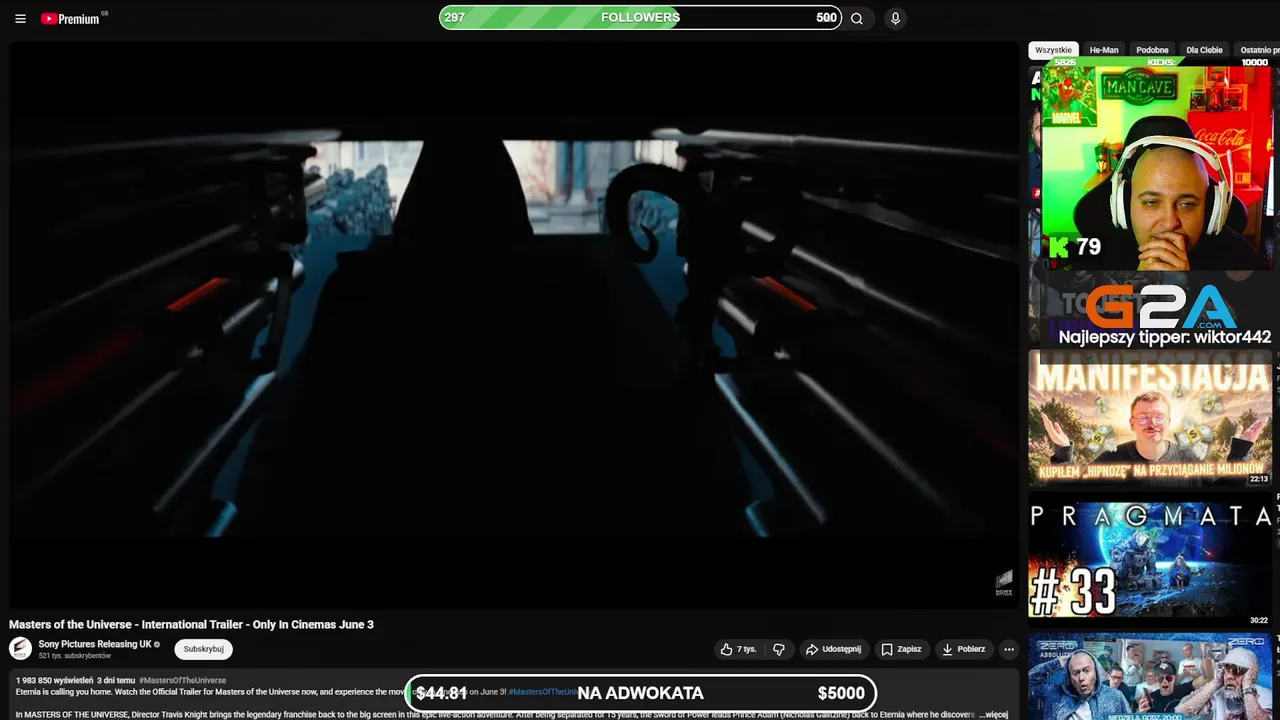Open the MANIFESTACJA video thumbnail

click(x=1150, y=417)
